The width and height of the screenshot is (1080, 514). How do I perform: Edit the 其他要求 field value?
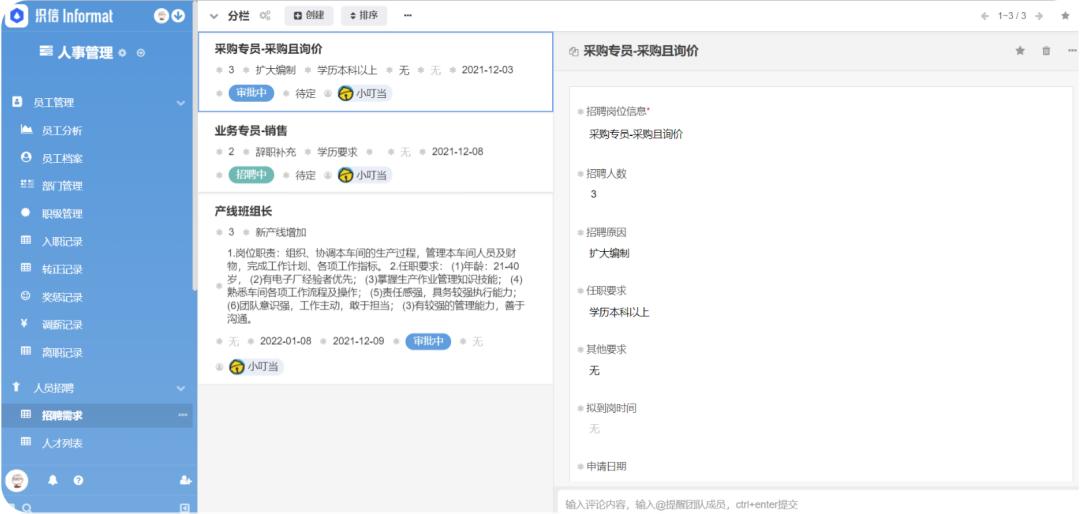coord(594,371)
